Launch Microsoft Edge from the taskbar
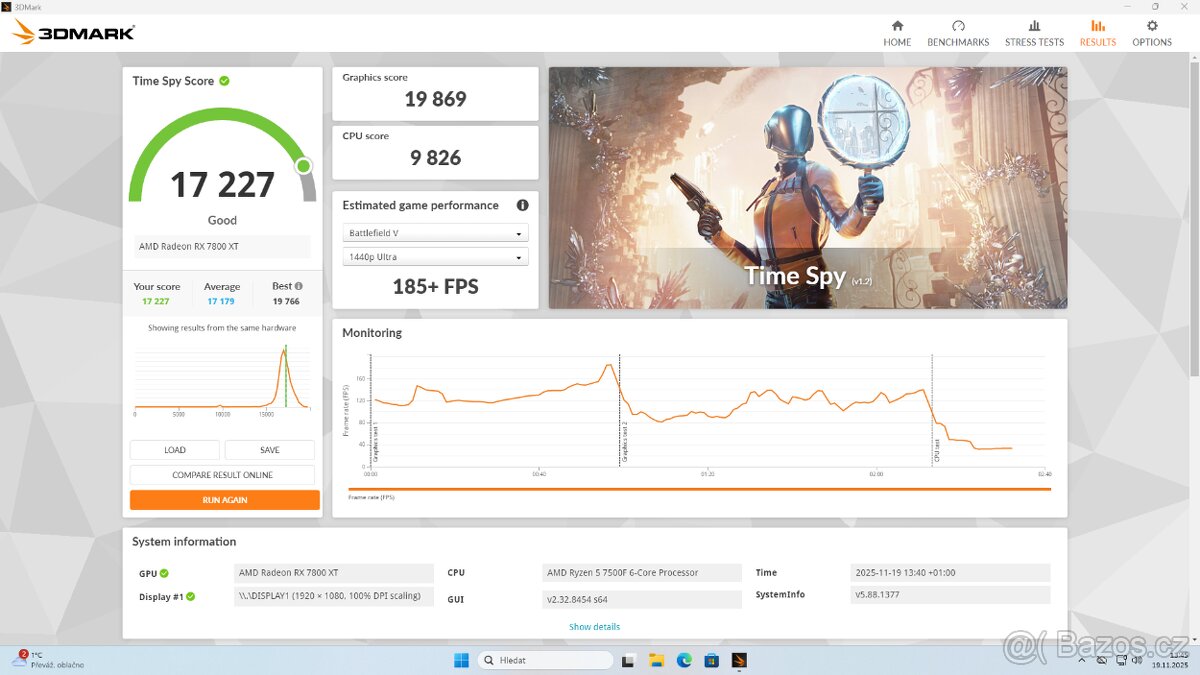 [x=684, y=660]
